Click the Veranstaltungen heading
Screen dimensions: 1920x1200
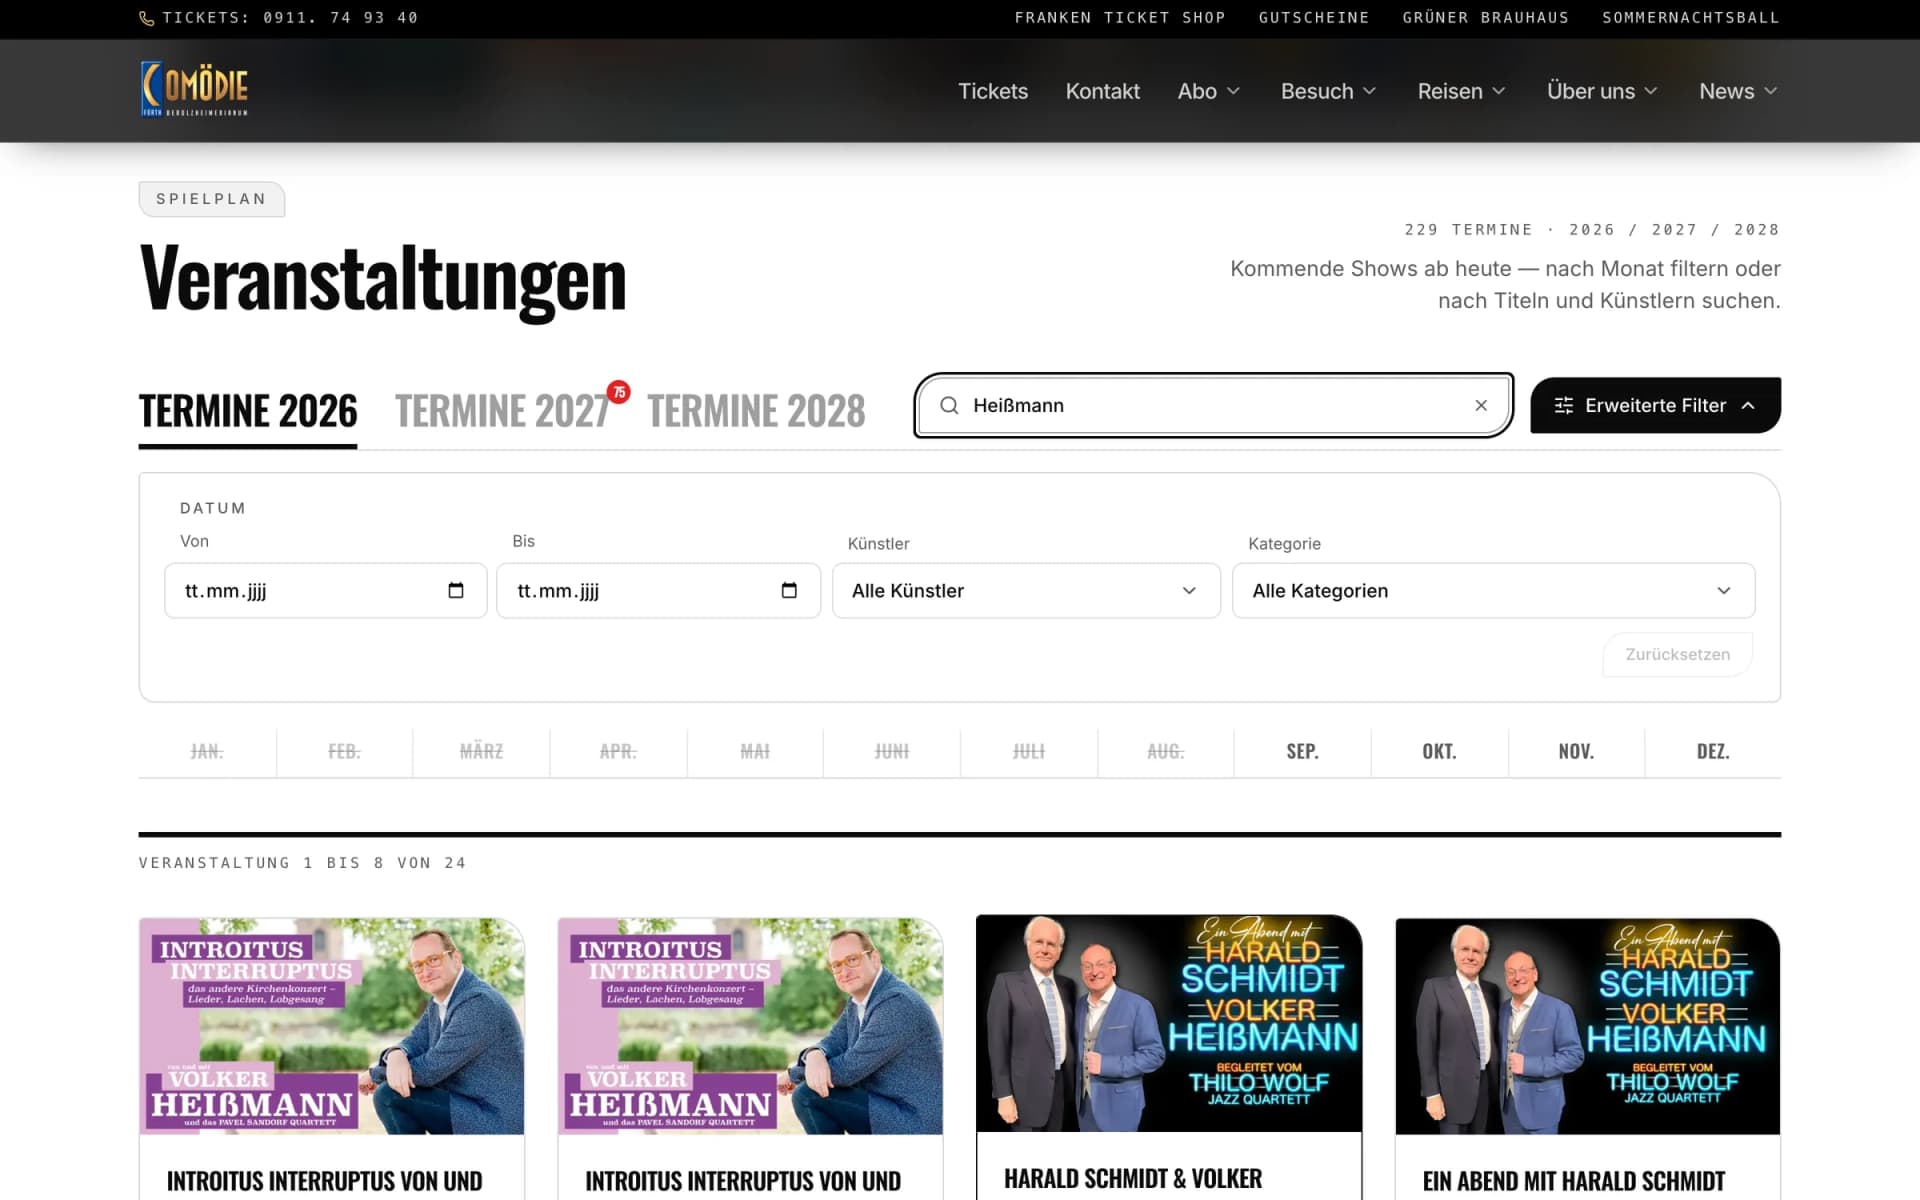tap(383, 280)
